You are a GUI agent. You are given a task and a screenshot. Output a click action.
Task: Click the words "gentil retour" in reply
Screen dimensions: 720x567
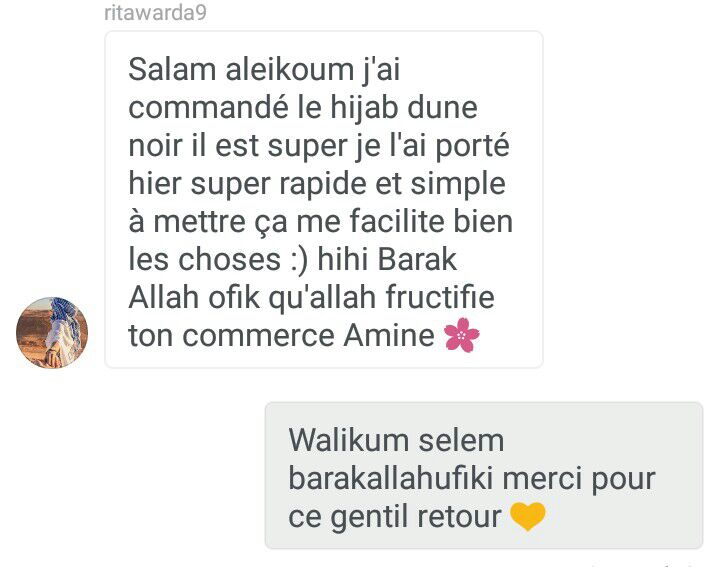416,517
